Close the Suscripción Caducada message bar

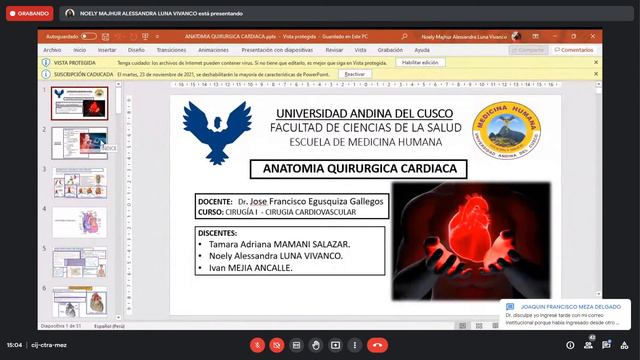pyautogui.click(x=596, y=74)
